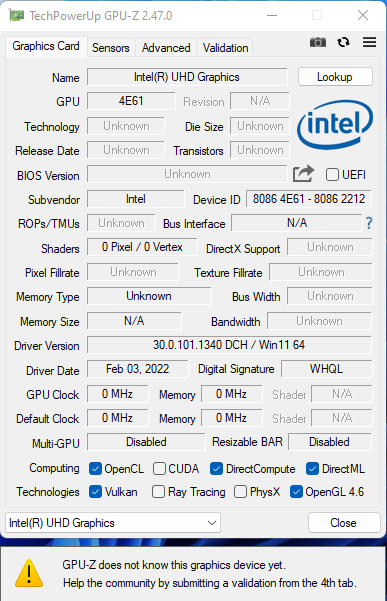The width and height of the screenshot is (387, 601).
Task: Click the Device ID value field
Action: tap(309, 199)
